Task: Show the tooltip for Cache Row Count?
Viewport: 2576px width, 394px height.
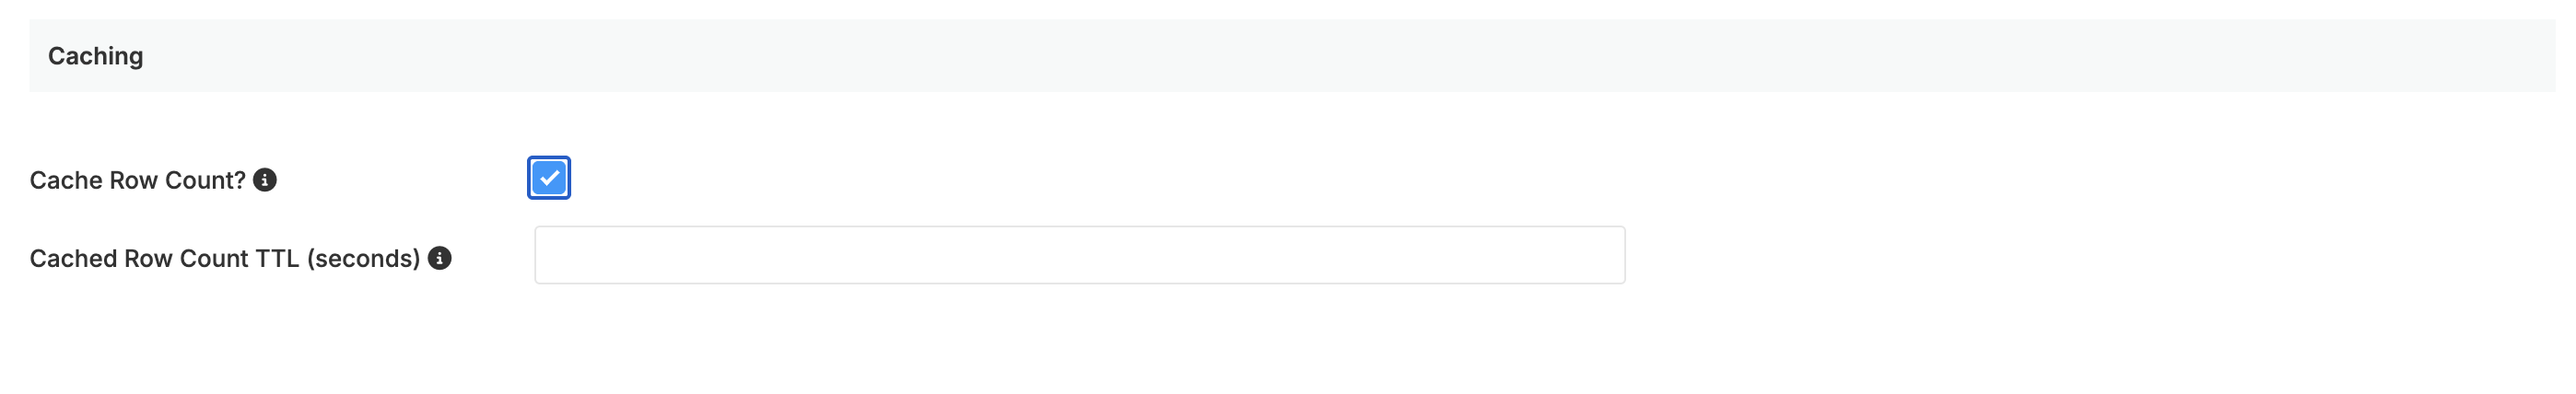Action: 265,180
